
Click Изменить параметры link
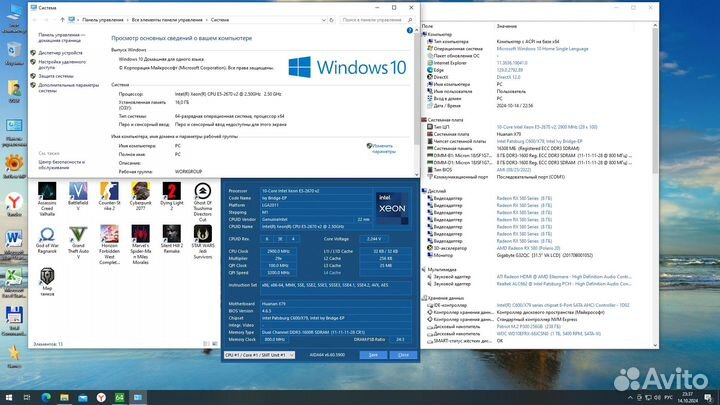click(384, 148)
